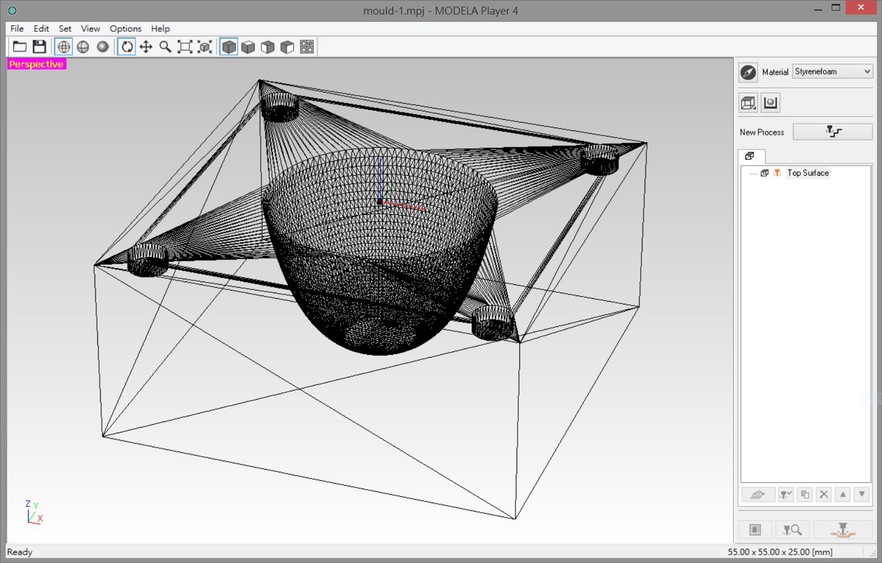
Task: Open the File menu
Action: (x=17, y=28)
